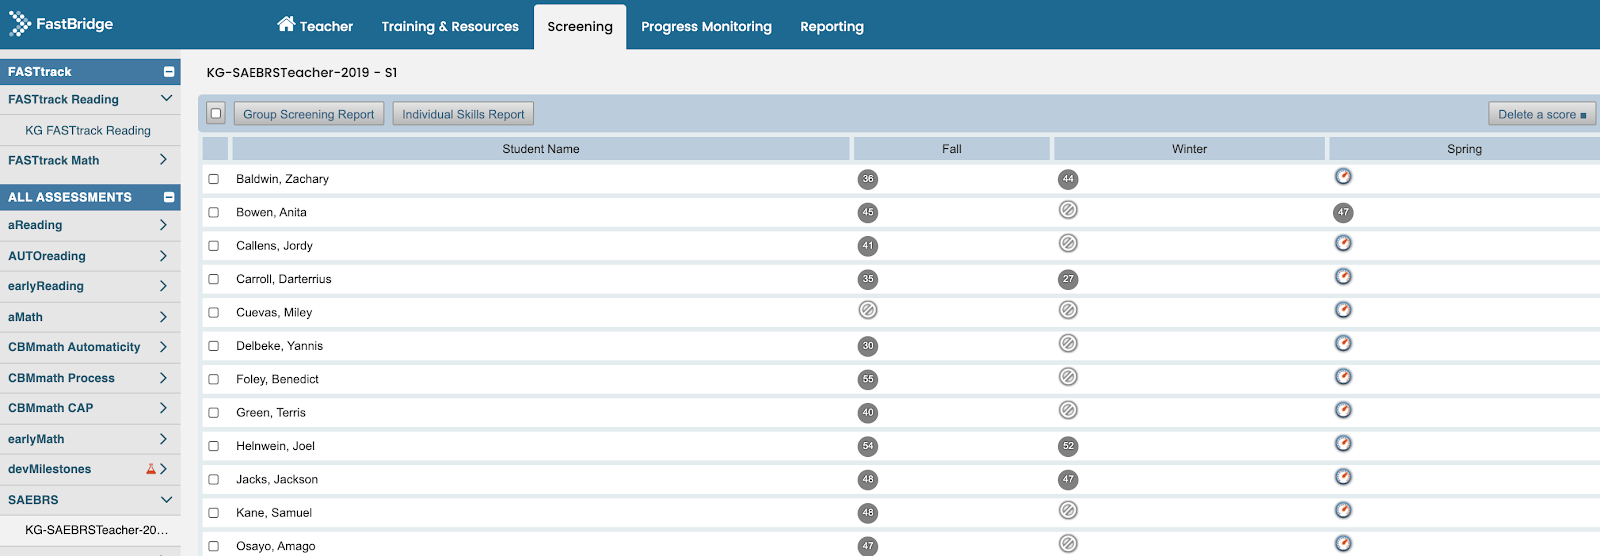Collapse the FASTtrack Reading chevron
This screenshot has height=556, width=1600.
[166, 99]
